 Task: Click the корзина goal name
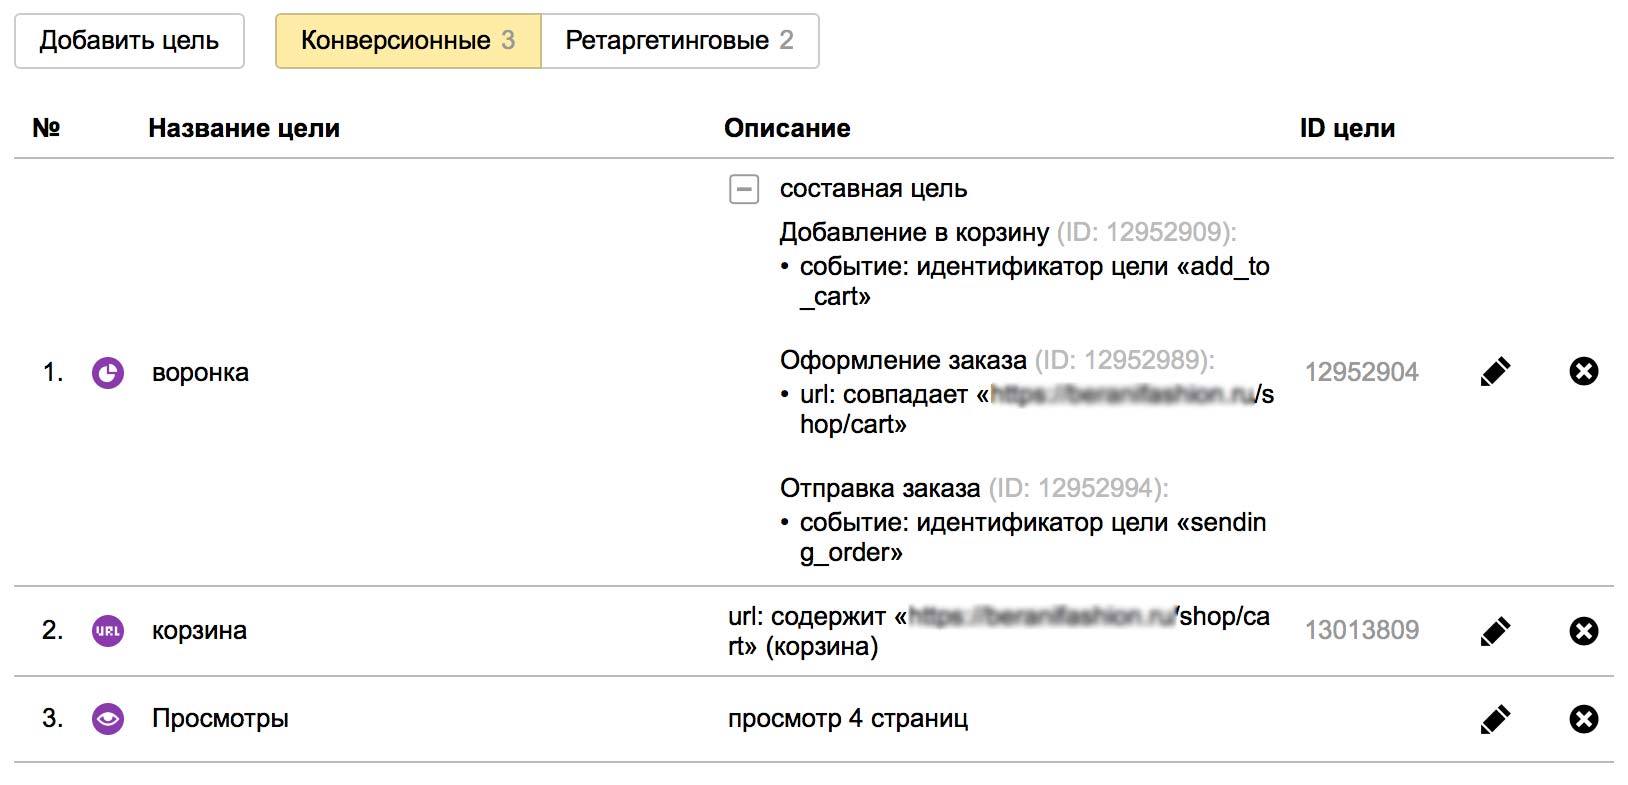click(x=199, y=631)
